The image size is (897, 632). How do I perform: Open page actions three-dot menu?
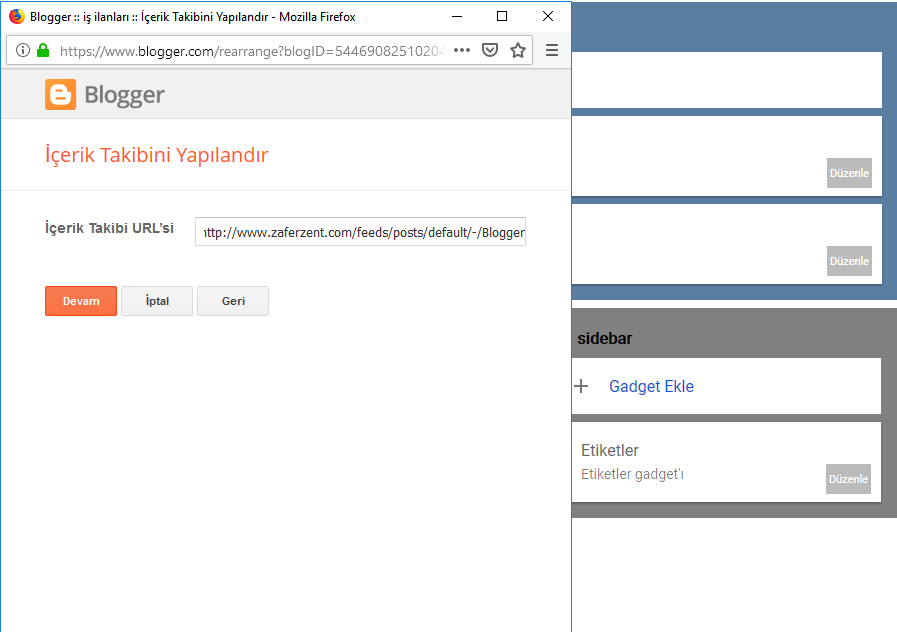tap(462, 50)
